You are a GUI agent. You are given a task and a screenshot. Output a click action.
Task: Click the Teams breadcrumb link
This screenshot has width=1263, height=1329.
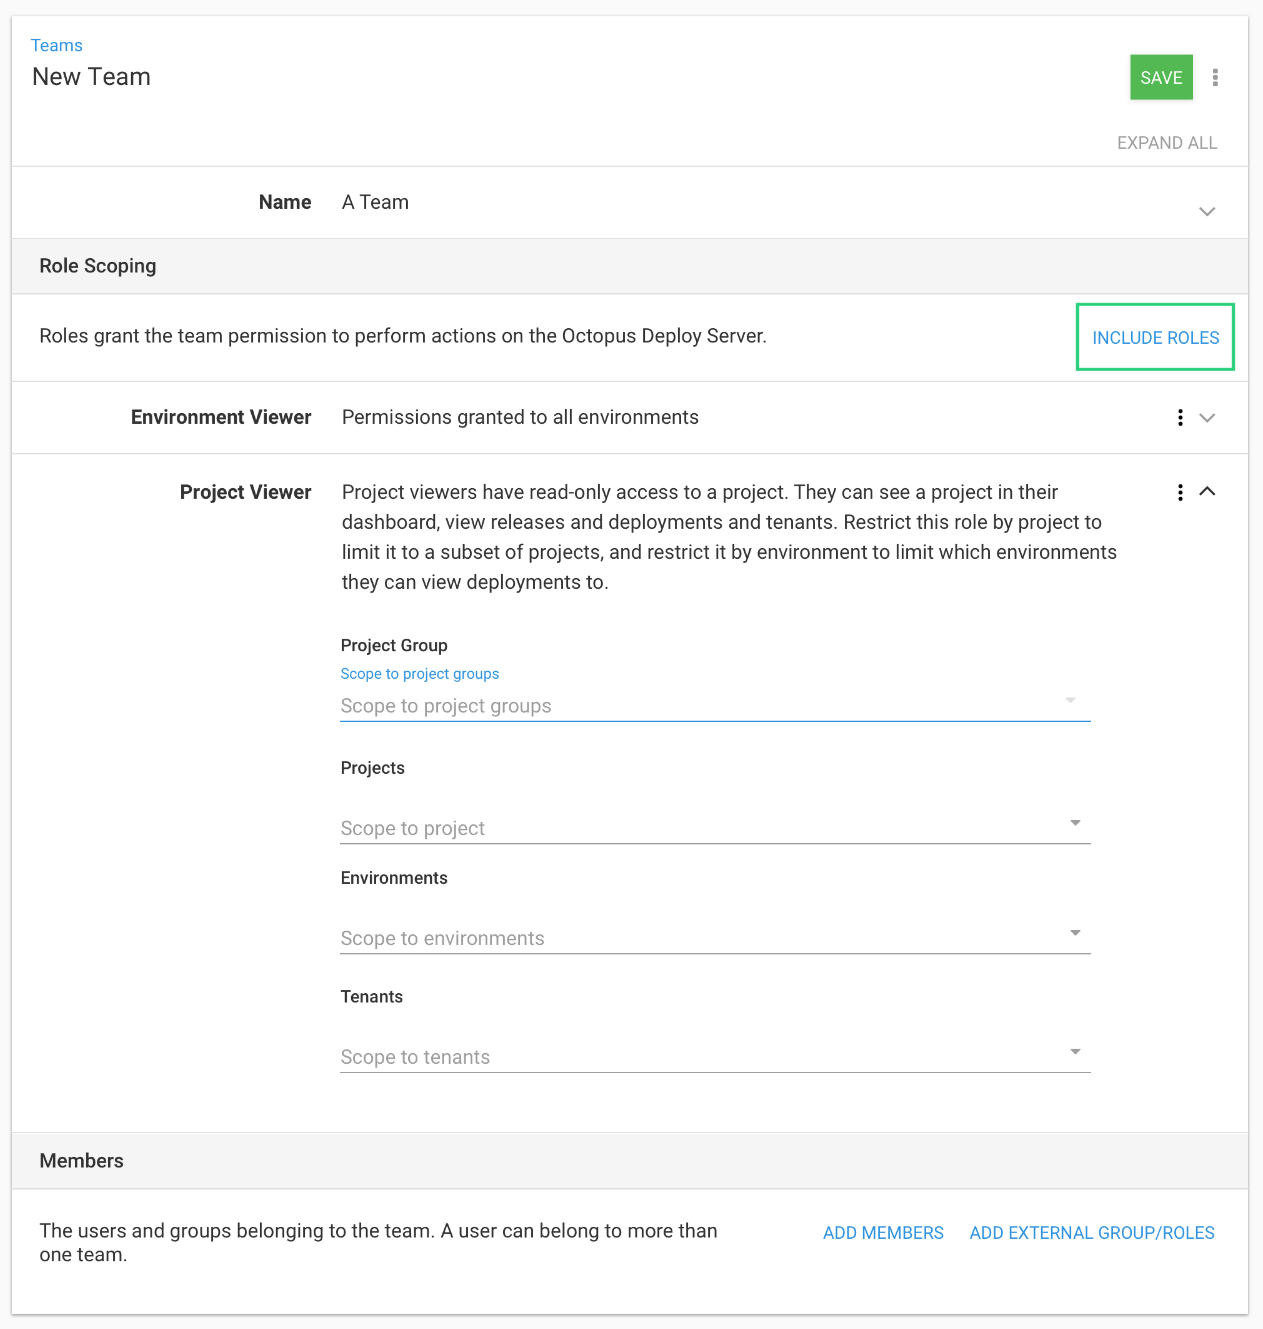click(x=56, y=45)
